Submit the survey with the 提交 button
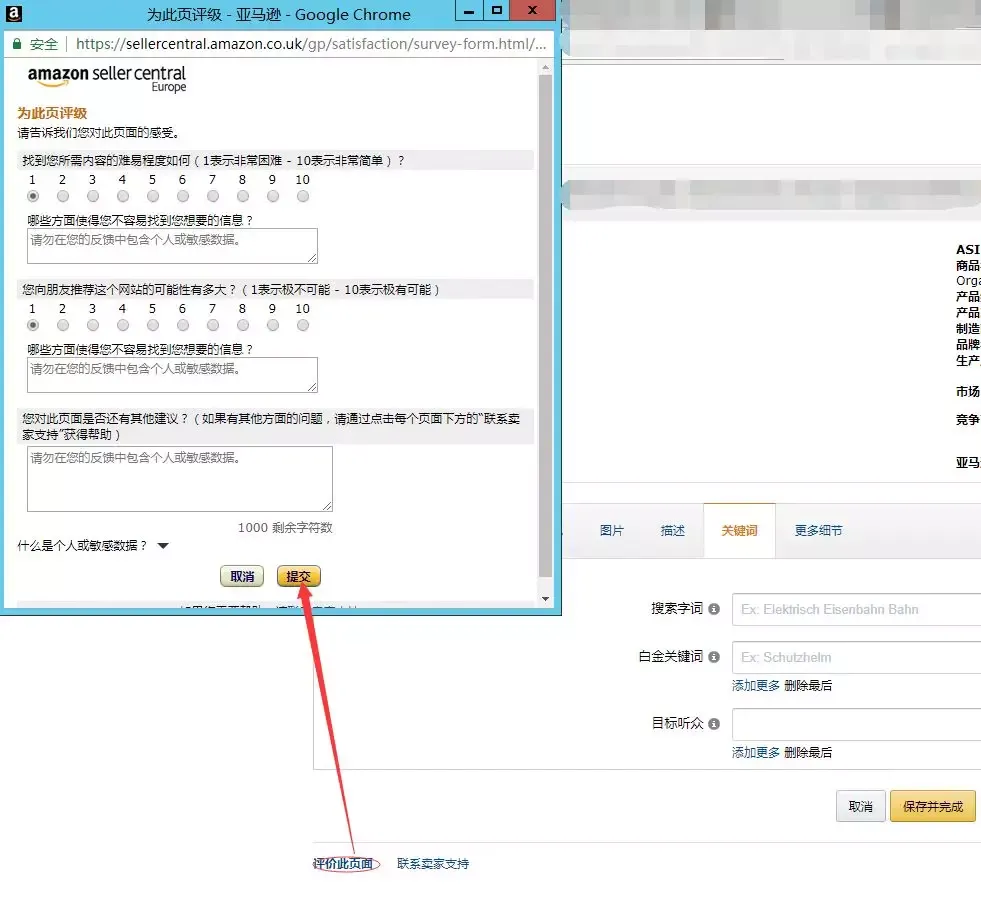The image size is (981, 898). (x=298, y=576)
